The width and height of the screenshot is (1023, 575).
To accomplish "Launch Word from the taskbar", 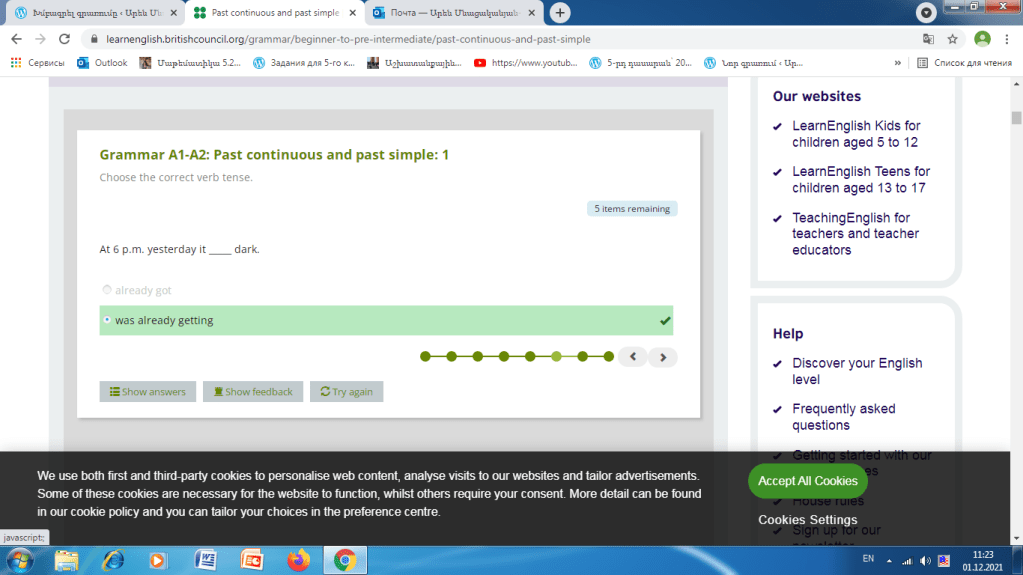I will [x=207, y=560].
